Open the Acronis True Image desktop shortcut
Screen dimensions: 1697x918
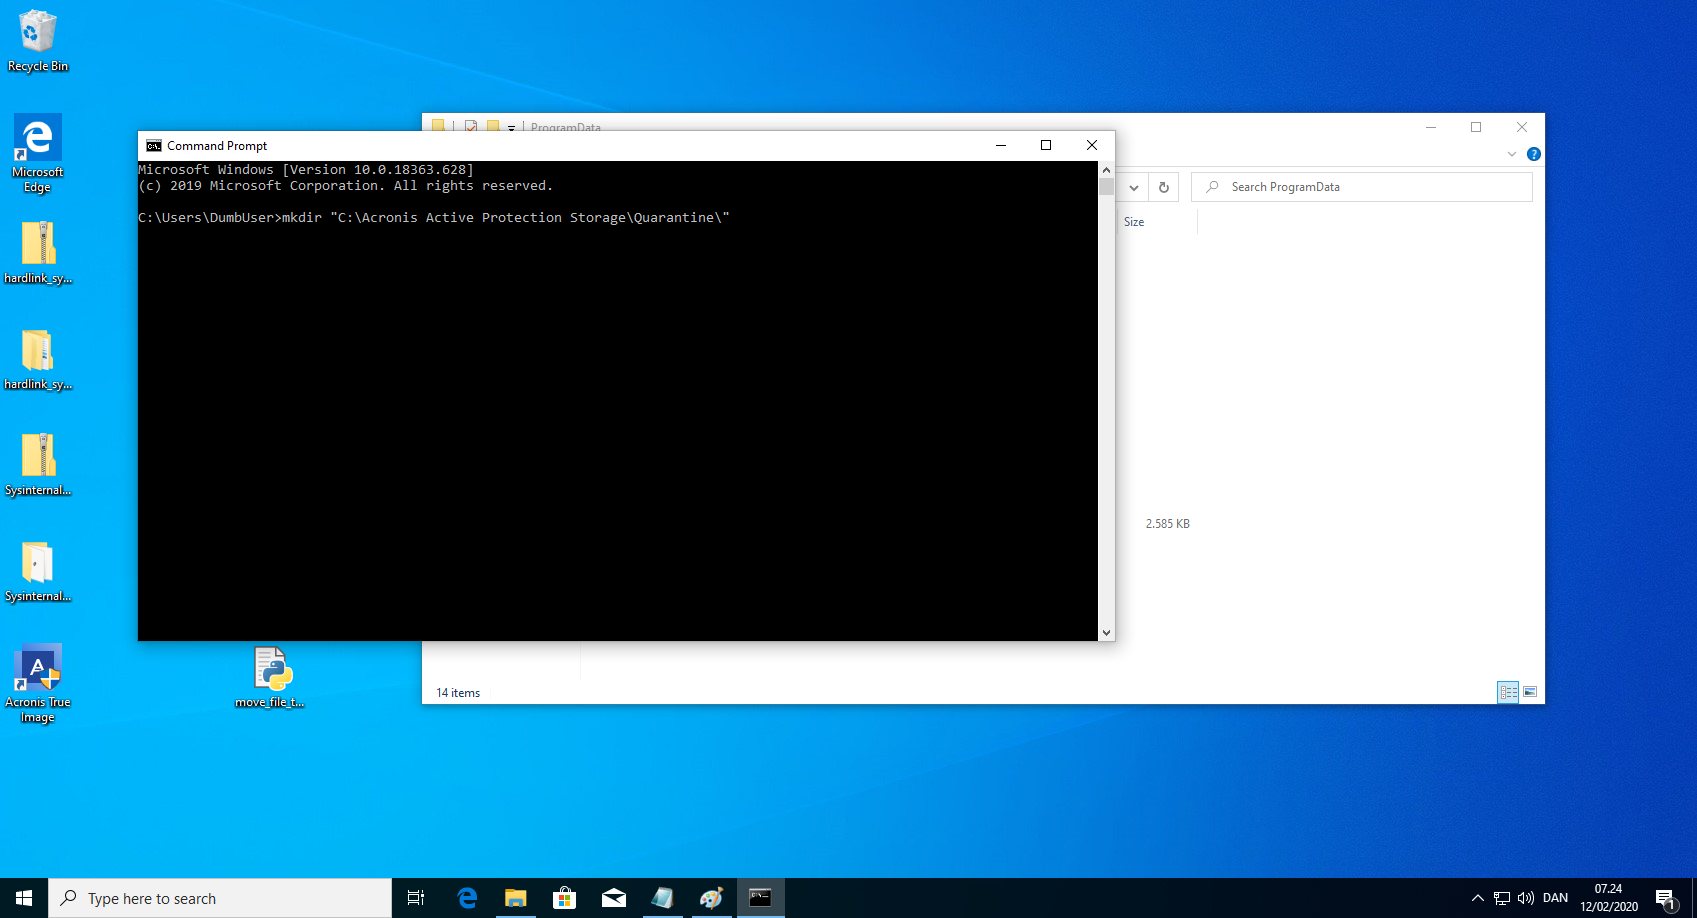click(38, 682)
